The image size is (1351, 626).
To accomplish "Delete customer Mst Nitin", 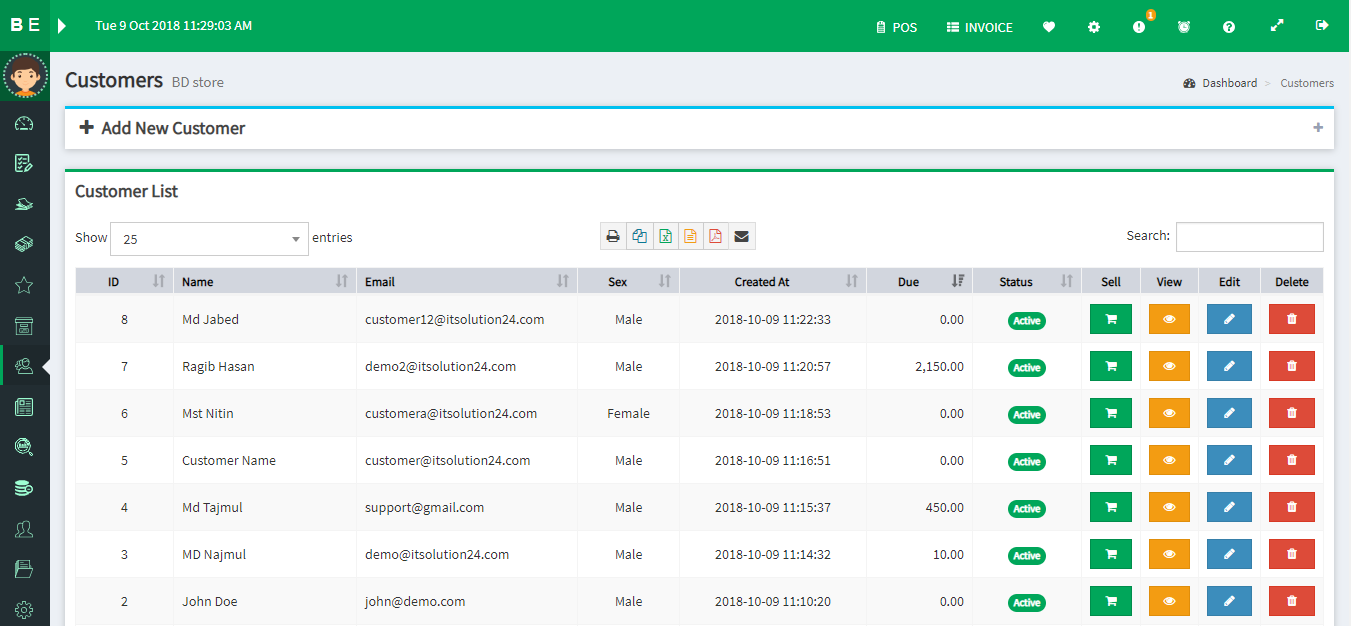I will pos(1291,414).
